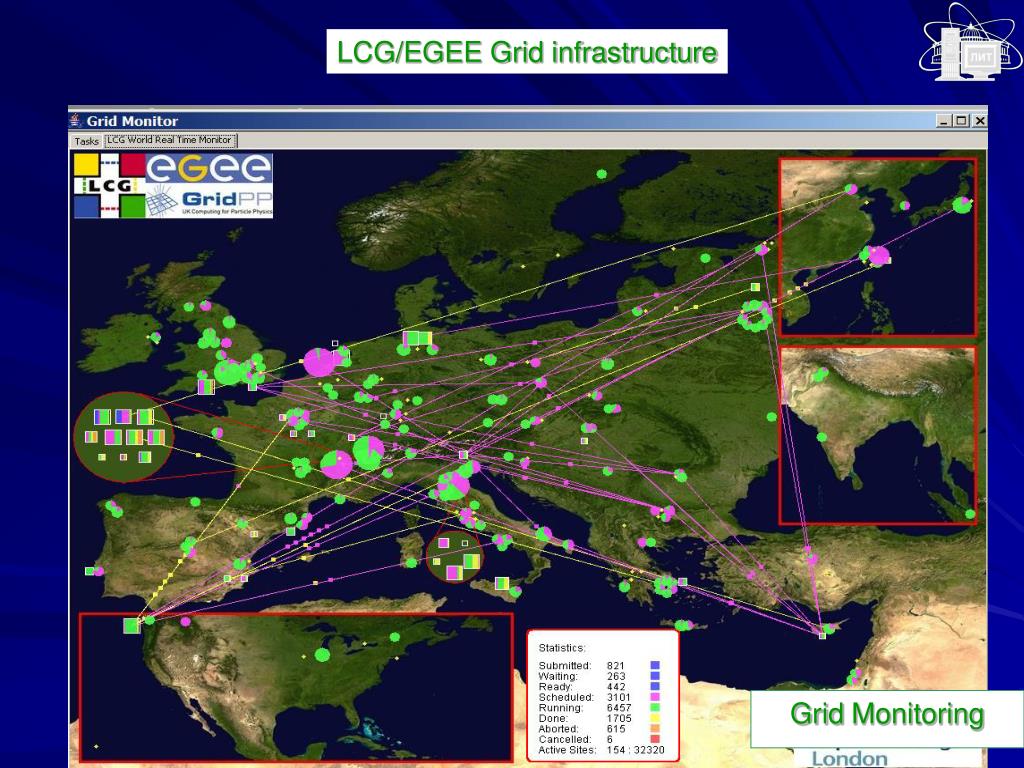Click the large green pie marker near London
The image size is (1024, 768).
[x=228, y=373]
